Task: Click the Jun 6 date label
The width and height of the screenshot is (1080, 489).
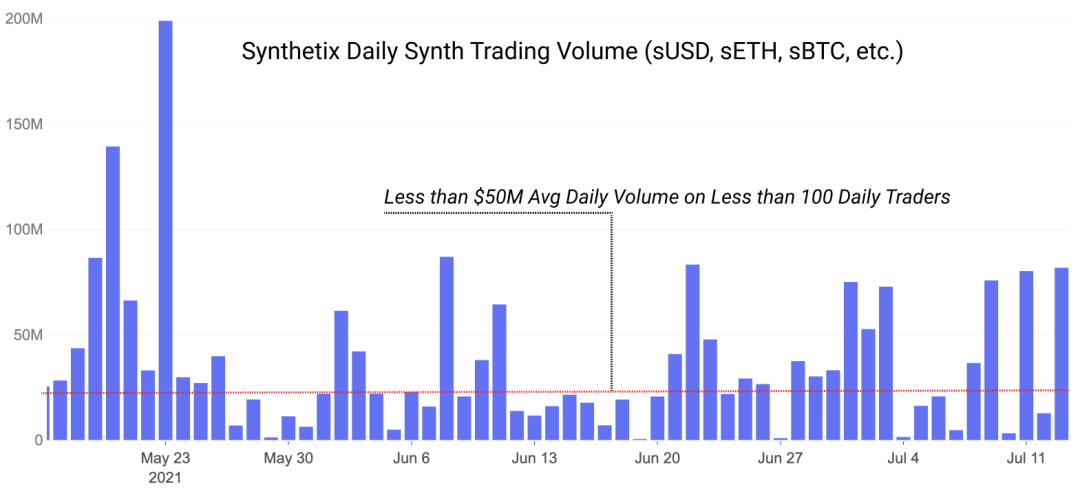Action: (411, 458)
